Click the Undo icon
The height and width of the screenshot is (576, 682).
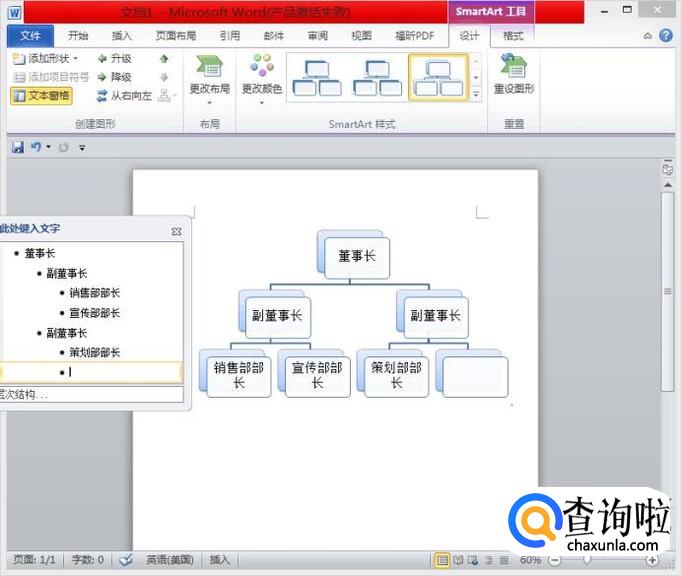36,147
